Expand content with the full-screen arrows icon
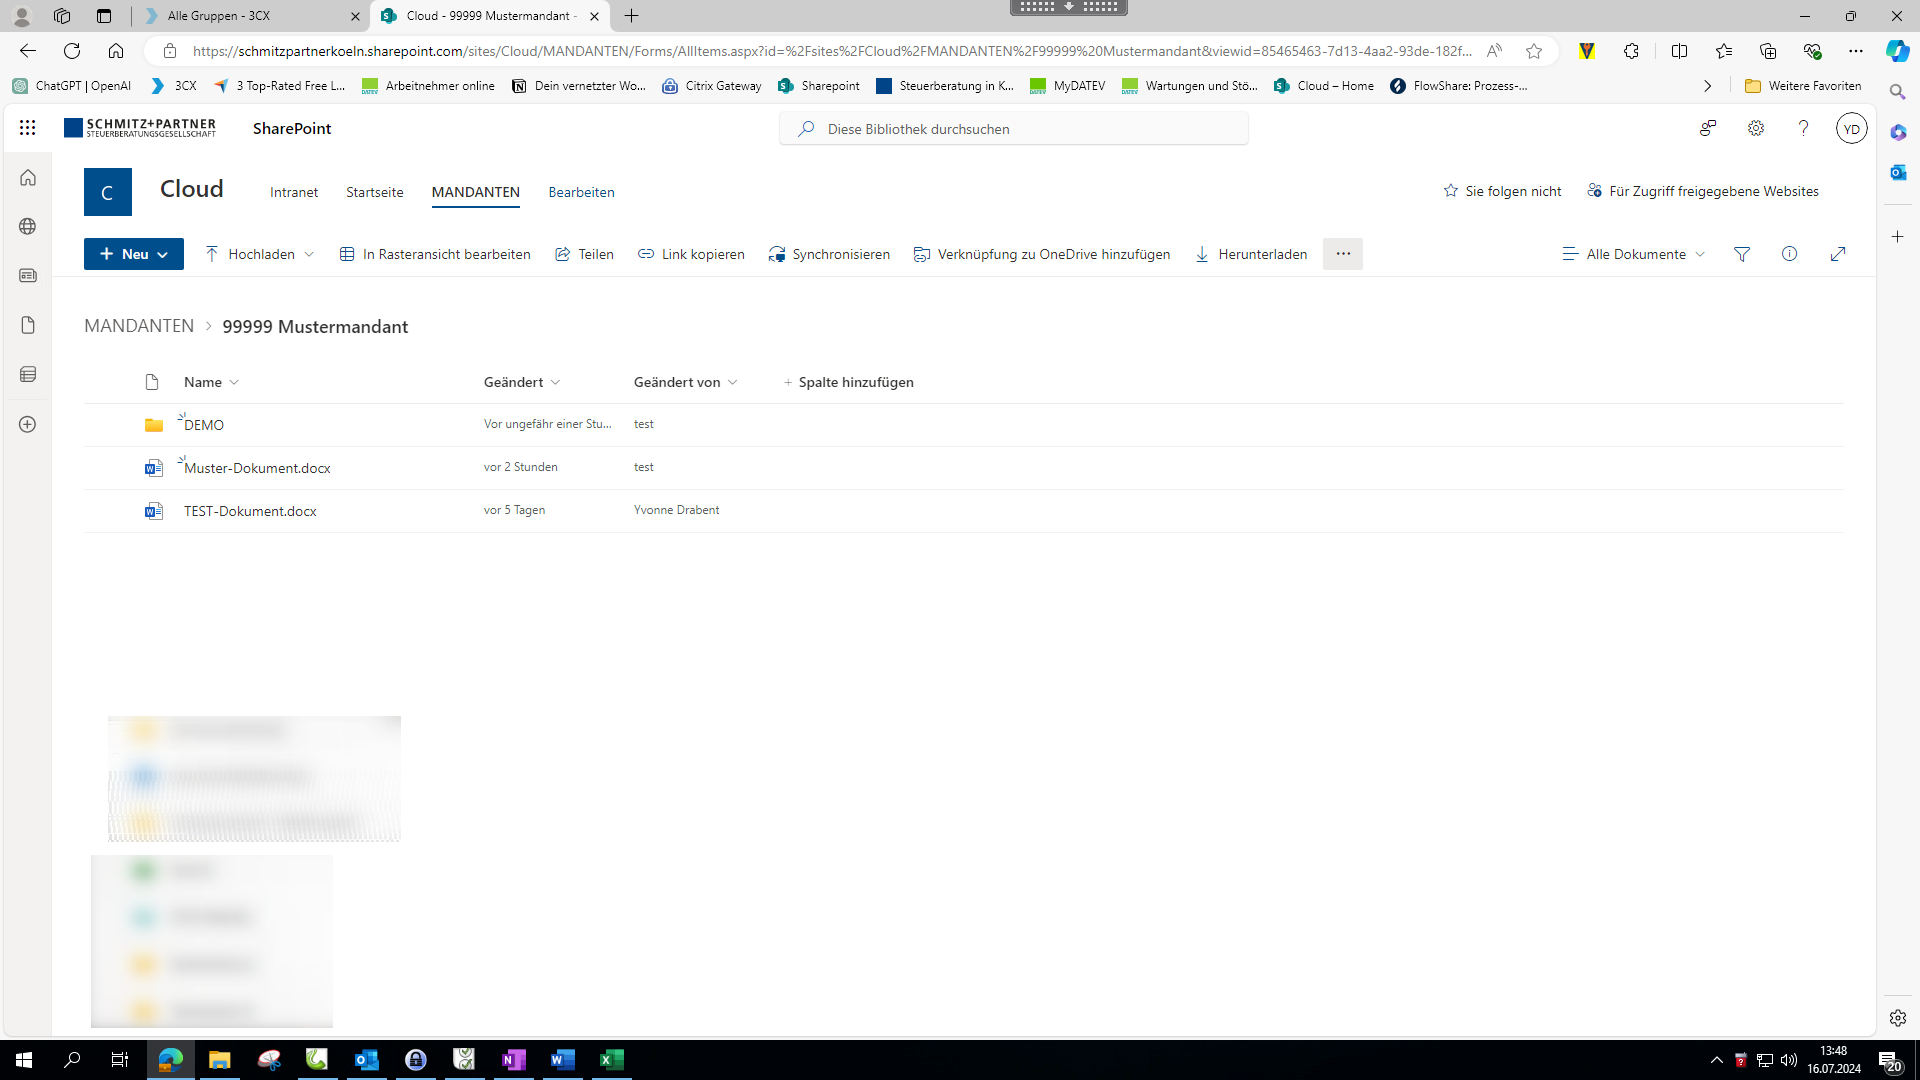Viewport: 1920px width, 1080px height. pos(1838,254)
